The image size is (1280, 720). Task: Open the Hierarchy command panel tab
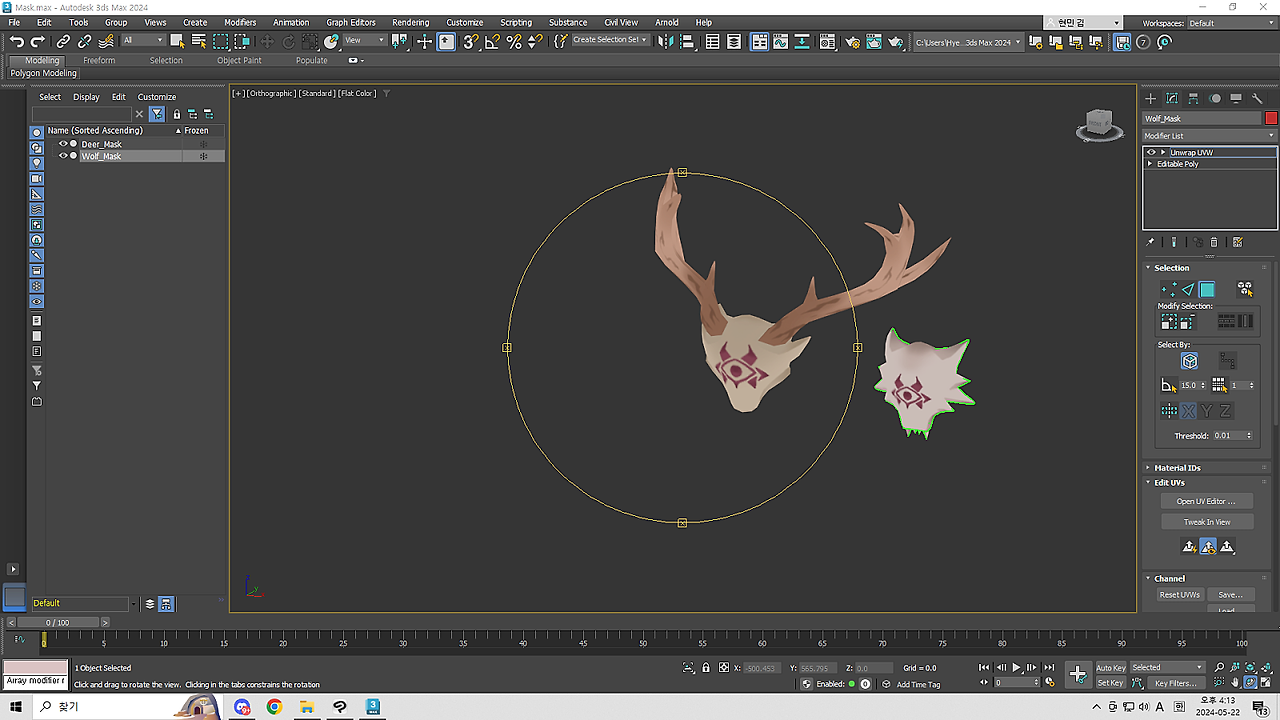pos(1193,98)
